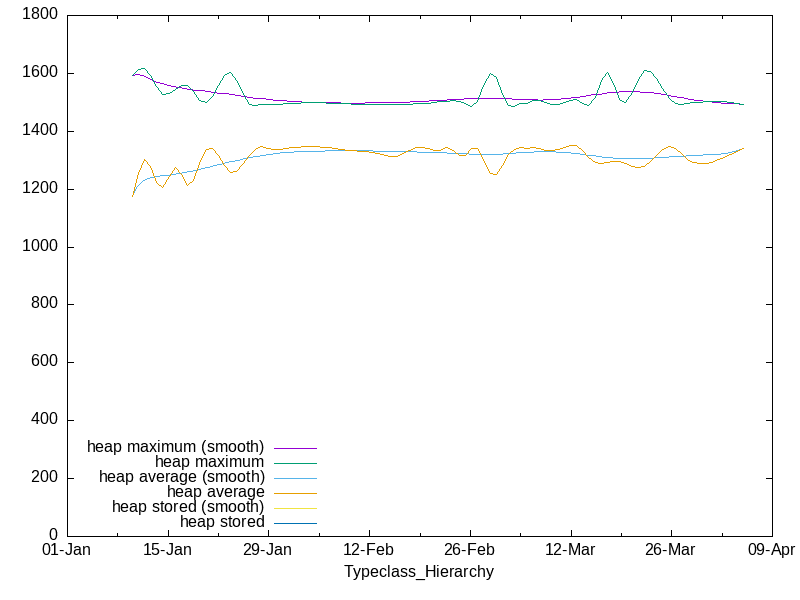Select the 12-Mar x-axis date label
Viewport: 800px width, 600px height.
[570, 551]
